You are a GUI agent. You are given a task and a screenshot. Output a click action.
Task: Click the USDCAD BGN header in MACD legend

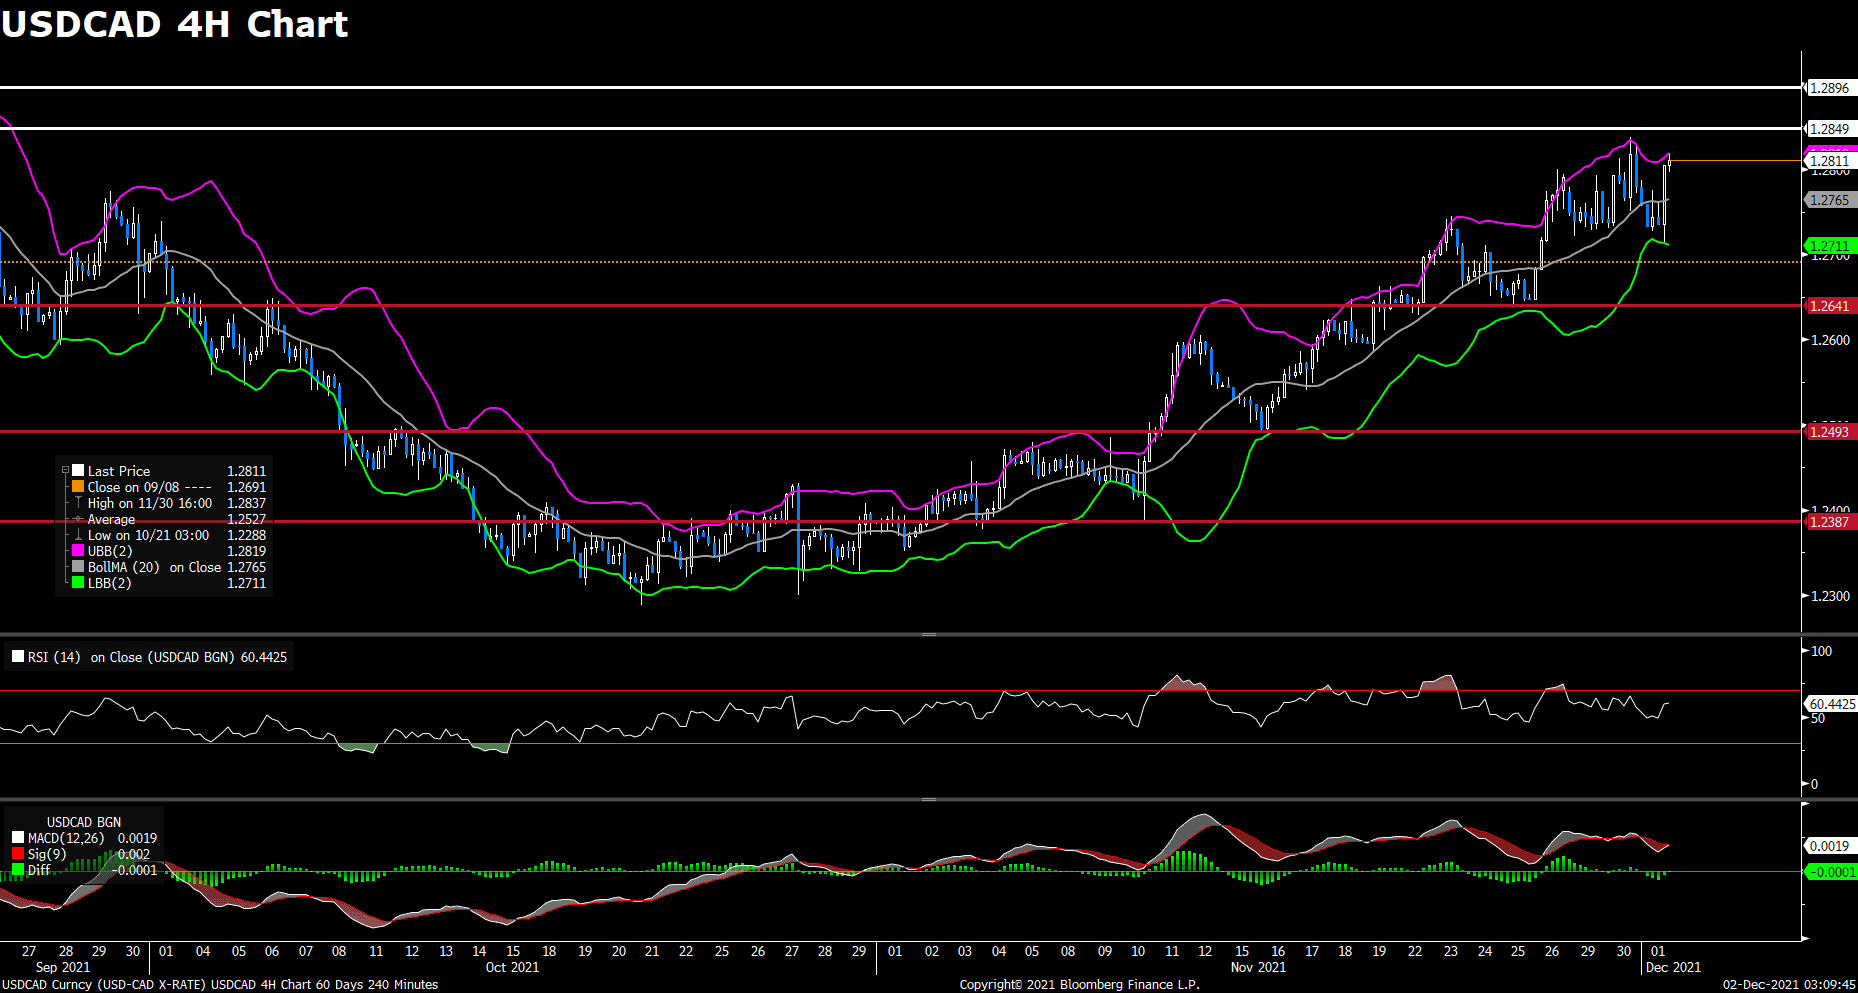pos(84,822)
